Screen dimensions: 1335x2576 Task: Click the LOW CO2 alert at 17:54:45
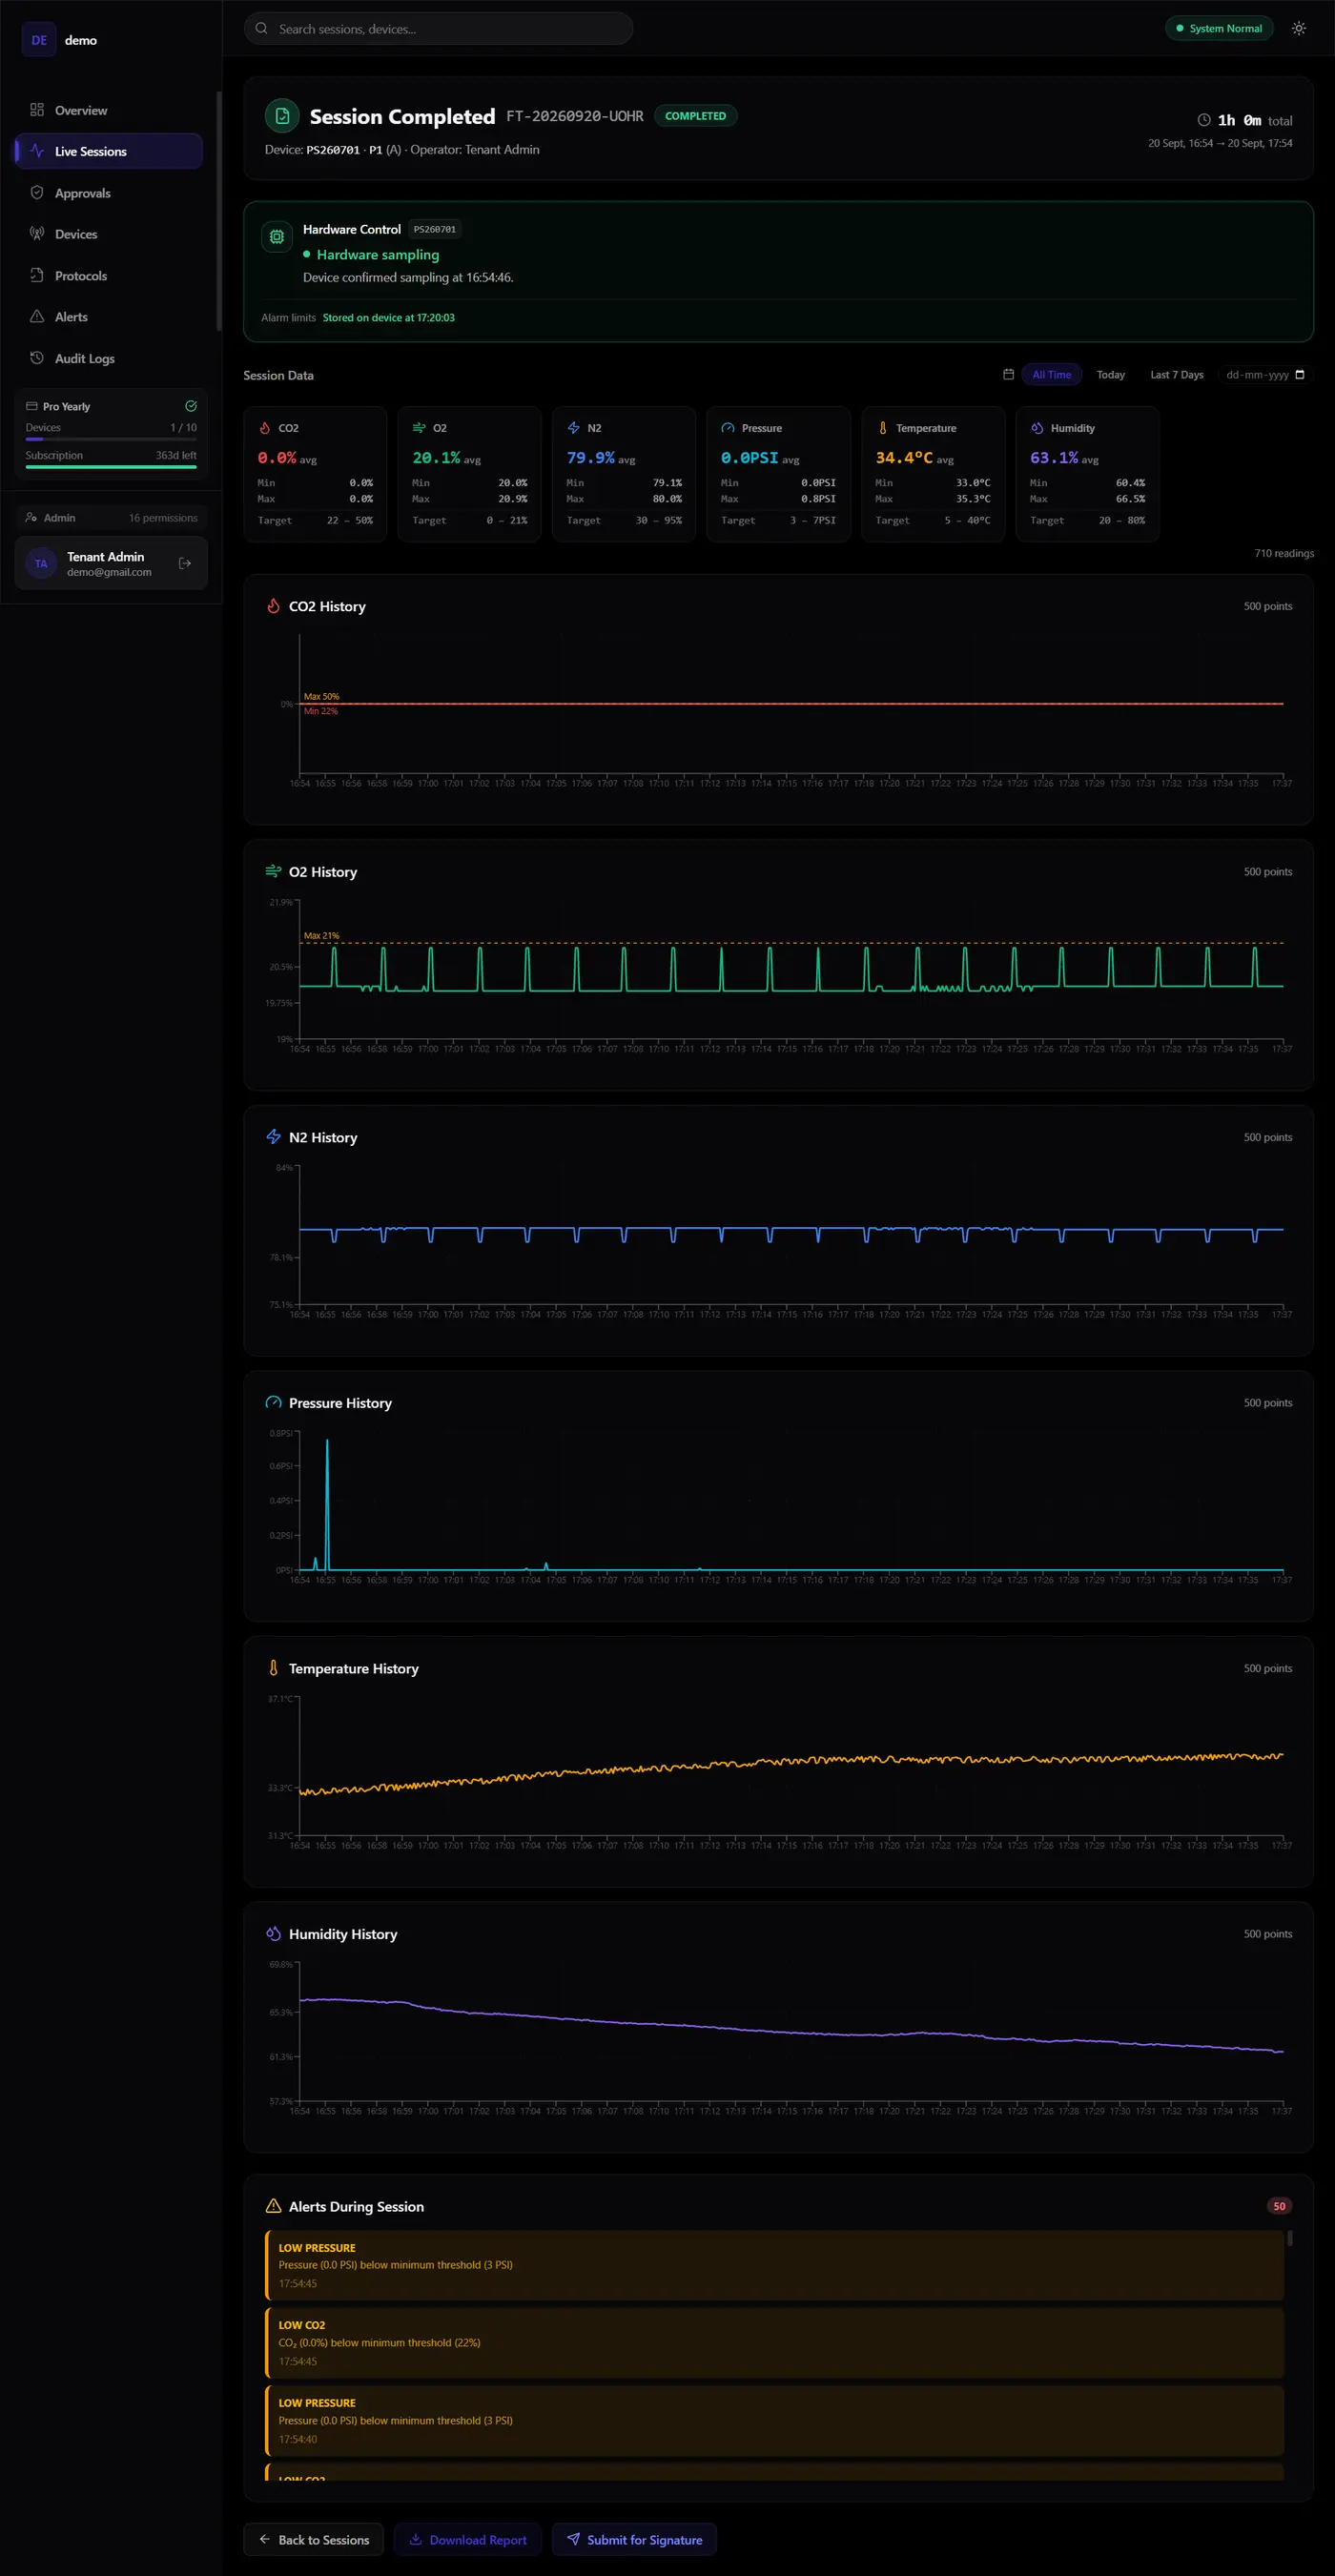[x=774, y=2342]
